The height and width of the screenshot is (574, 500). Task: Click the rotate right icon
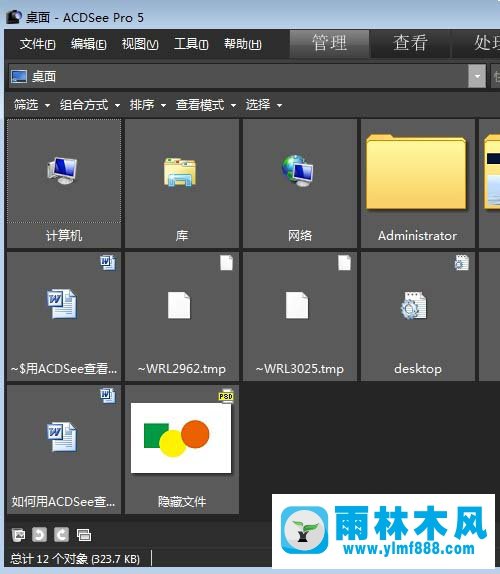[x=61, y=535]
